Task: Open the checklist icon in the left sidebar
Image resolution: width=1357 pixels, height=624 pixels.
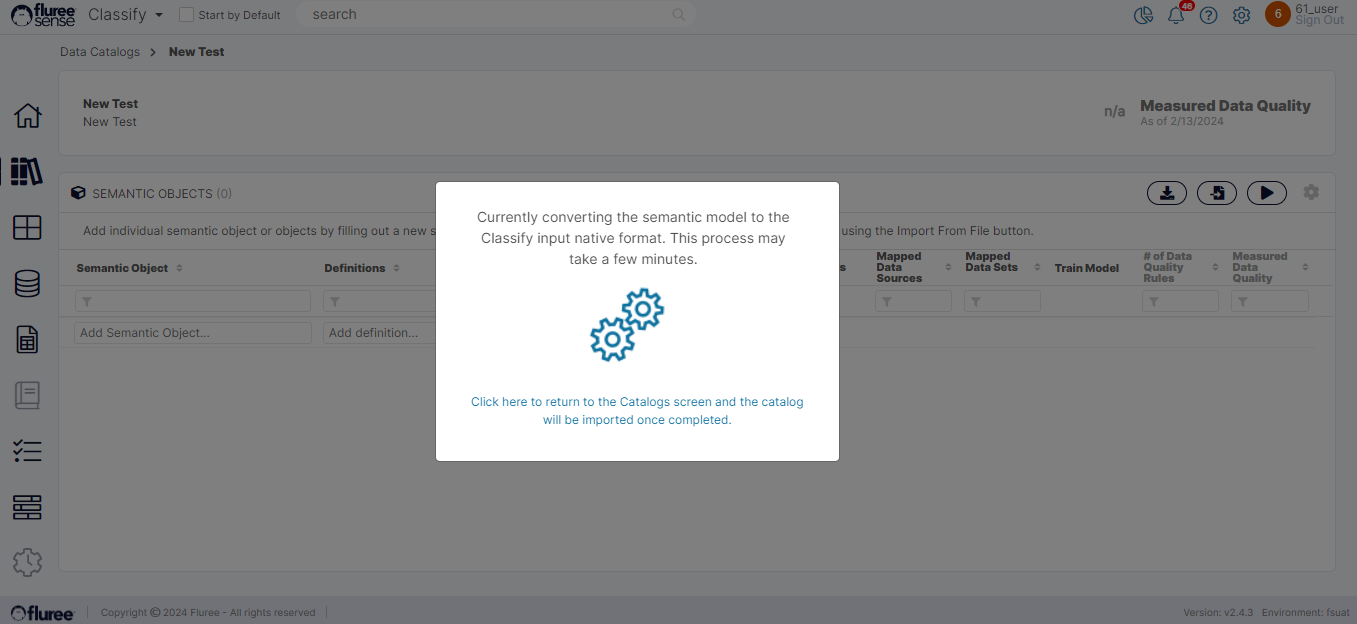Action: [27, 451]
